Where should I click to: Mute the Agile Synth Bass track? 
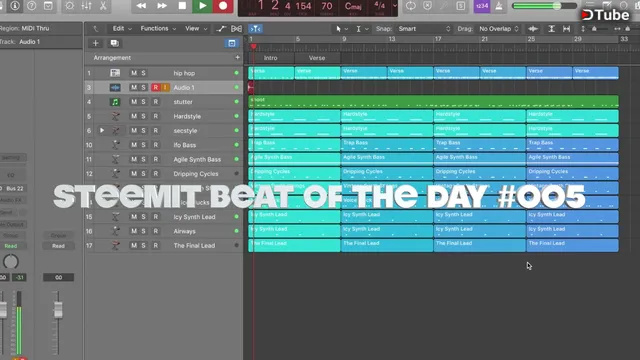(134, 159)
